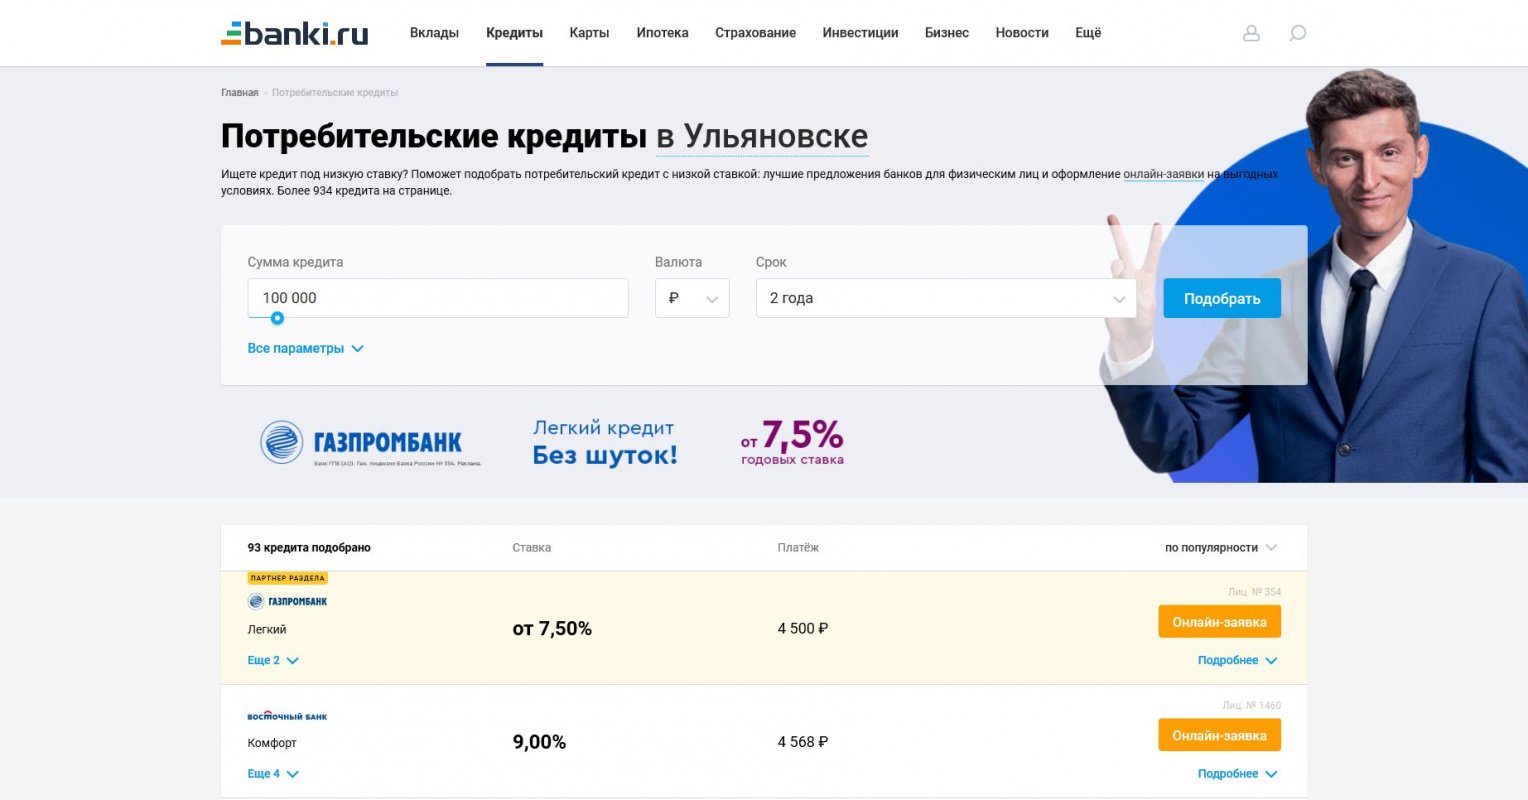Image resolution: width=1528 pixels, height=800 pixels.
Task: Click the loan amount slider handle
Action: coord(277,318)
